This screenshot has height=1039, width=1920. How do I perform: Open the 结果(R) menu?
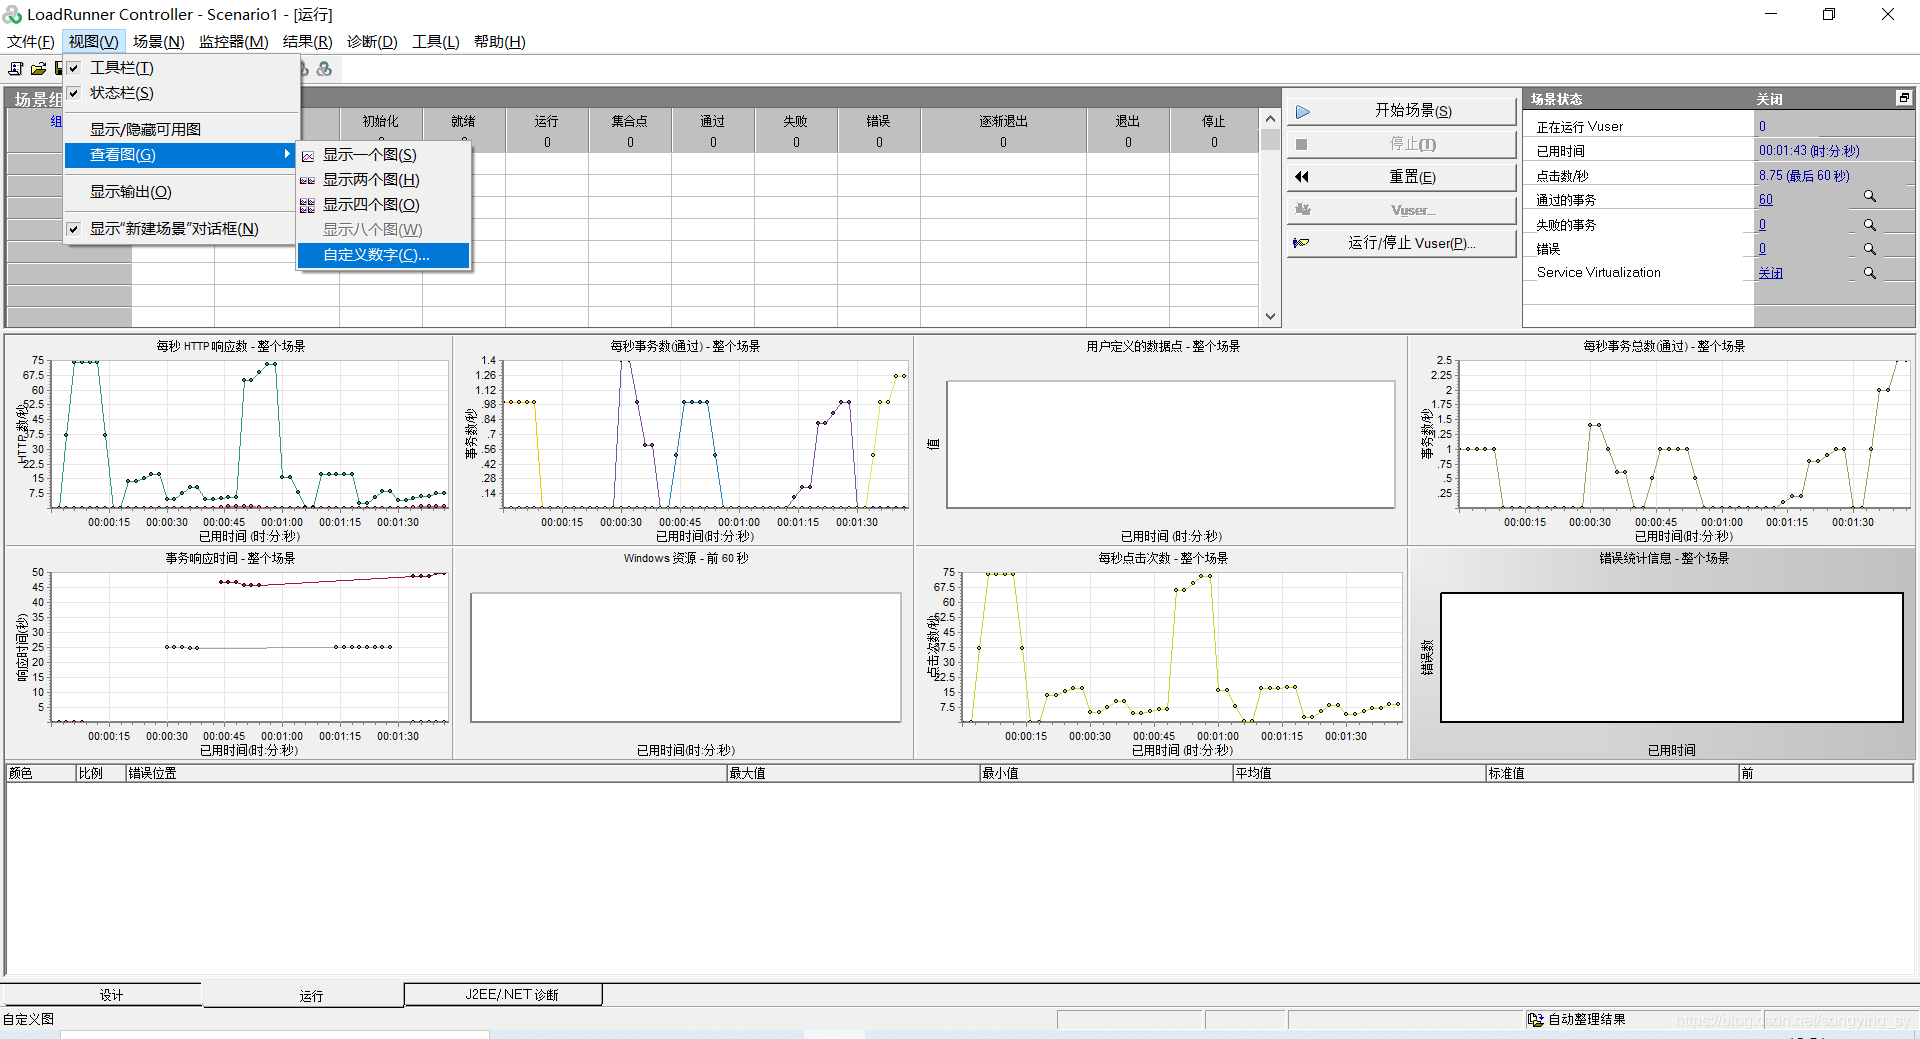pyautogui.click(x=307, y=42)
